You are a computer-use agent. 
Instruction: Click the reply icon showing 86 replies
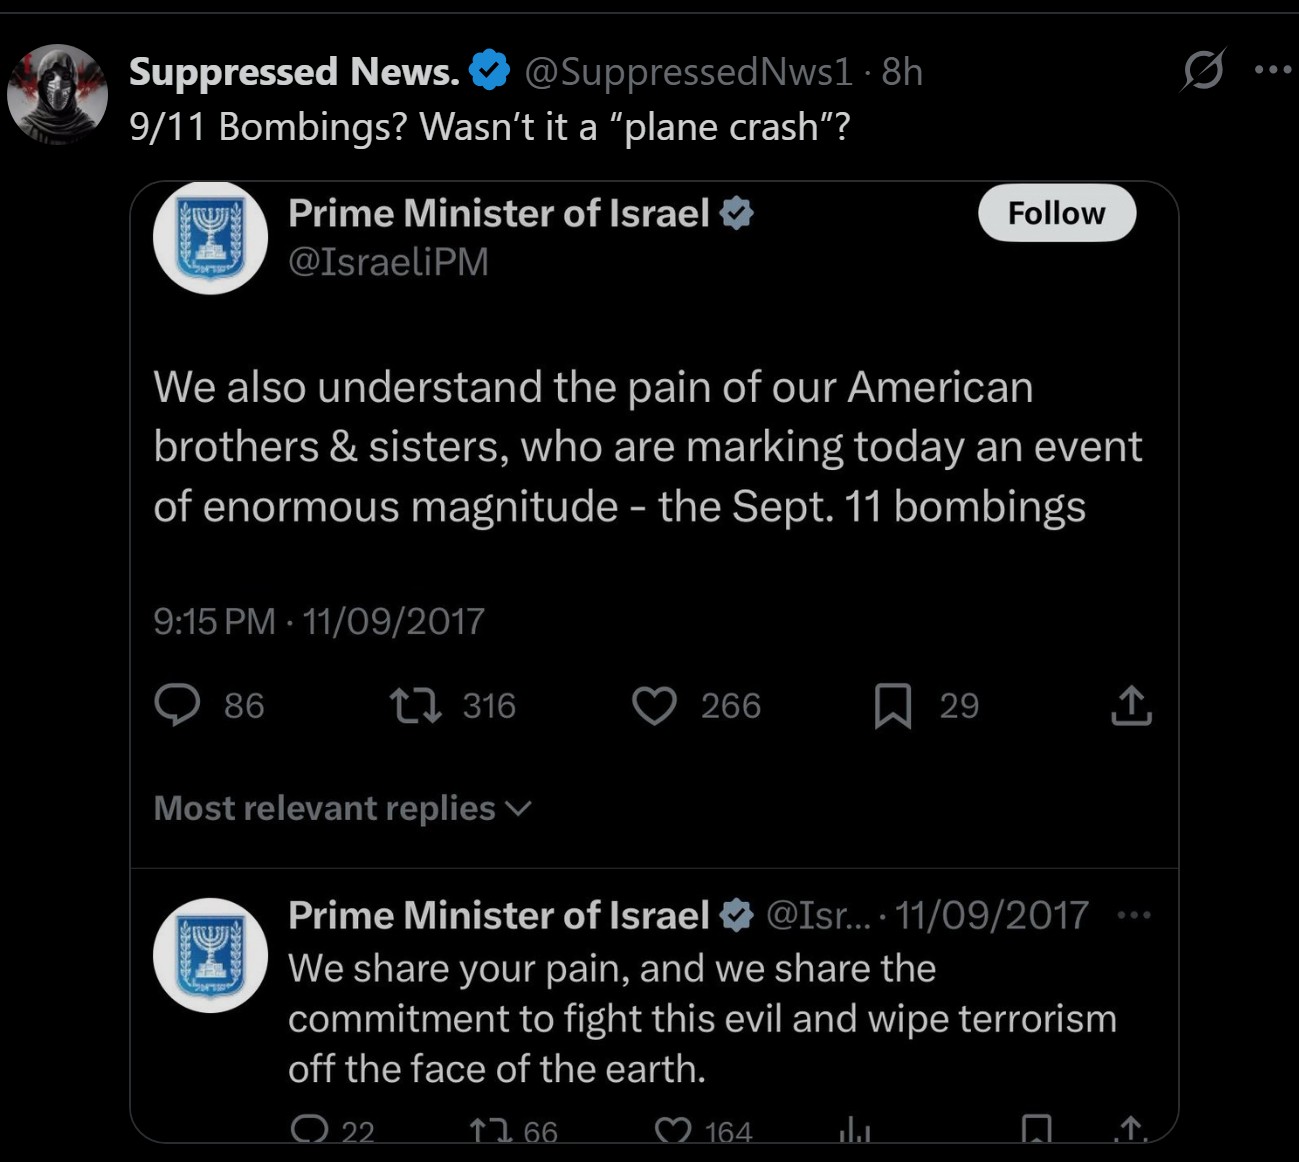click(x=178, y=705)
